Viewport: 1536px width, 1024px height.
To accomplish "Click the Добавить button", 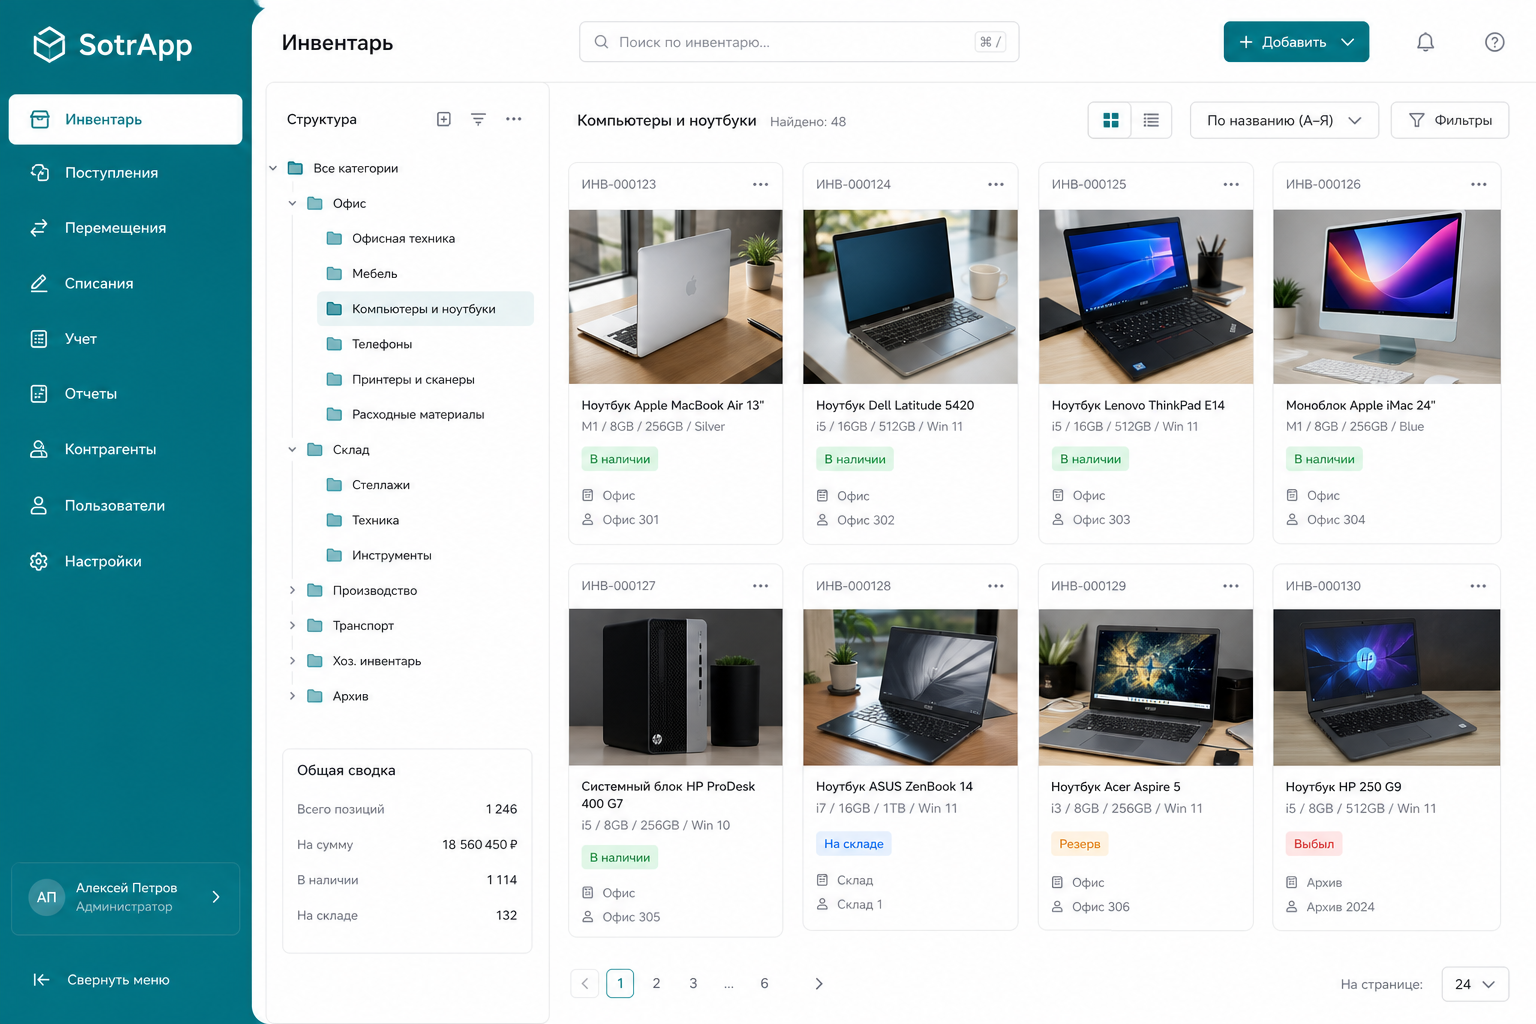I will click(x=1296, y=42).
